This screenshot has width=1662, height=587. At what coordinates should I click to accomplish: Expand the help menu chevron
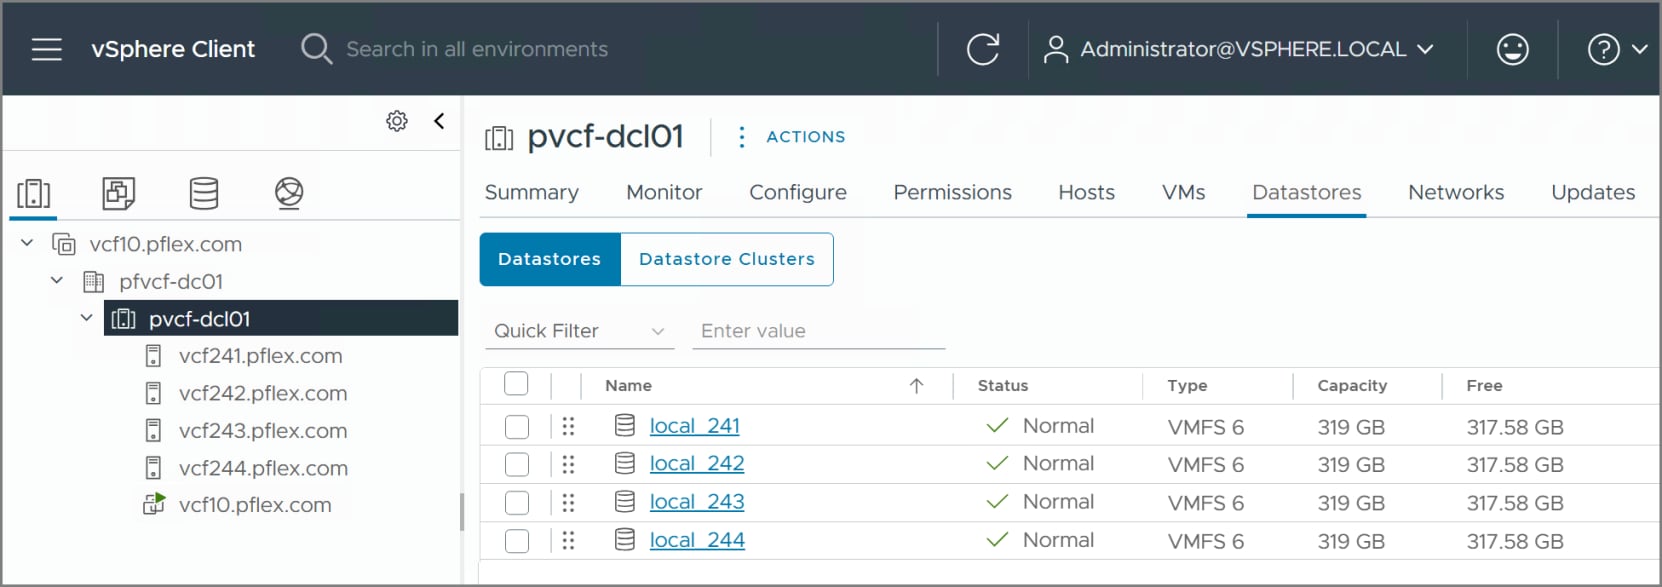pos(1639,49)
